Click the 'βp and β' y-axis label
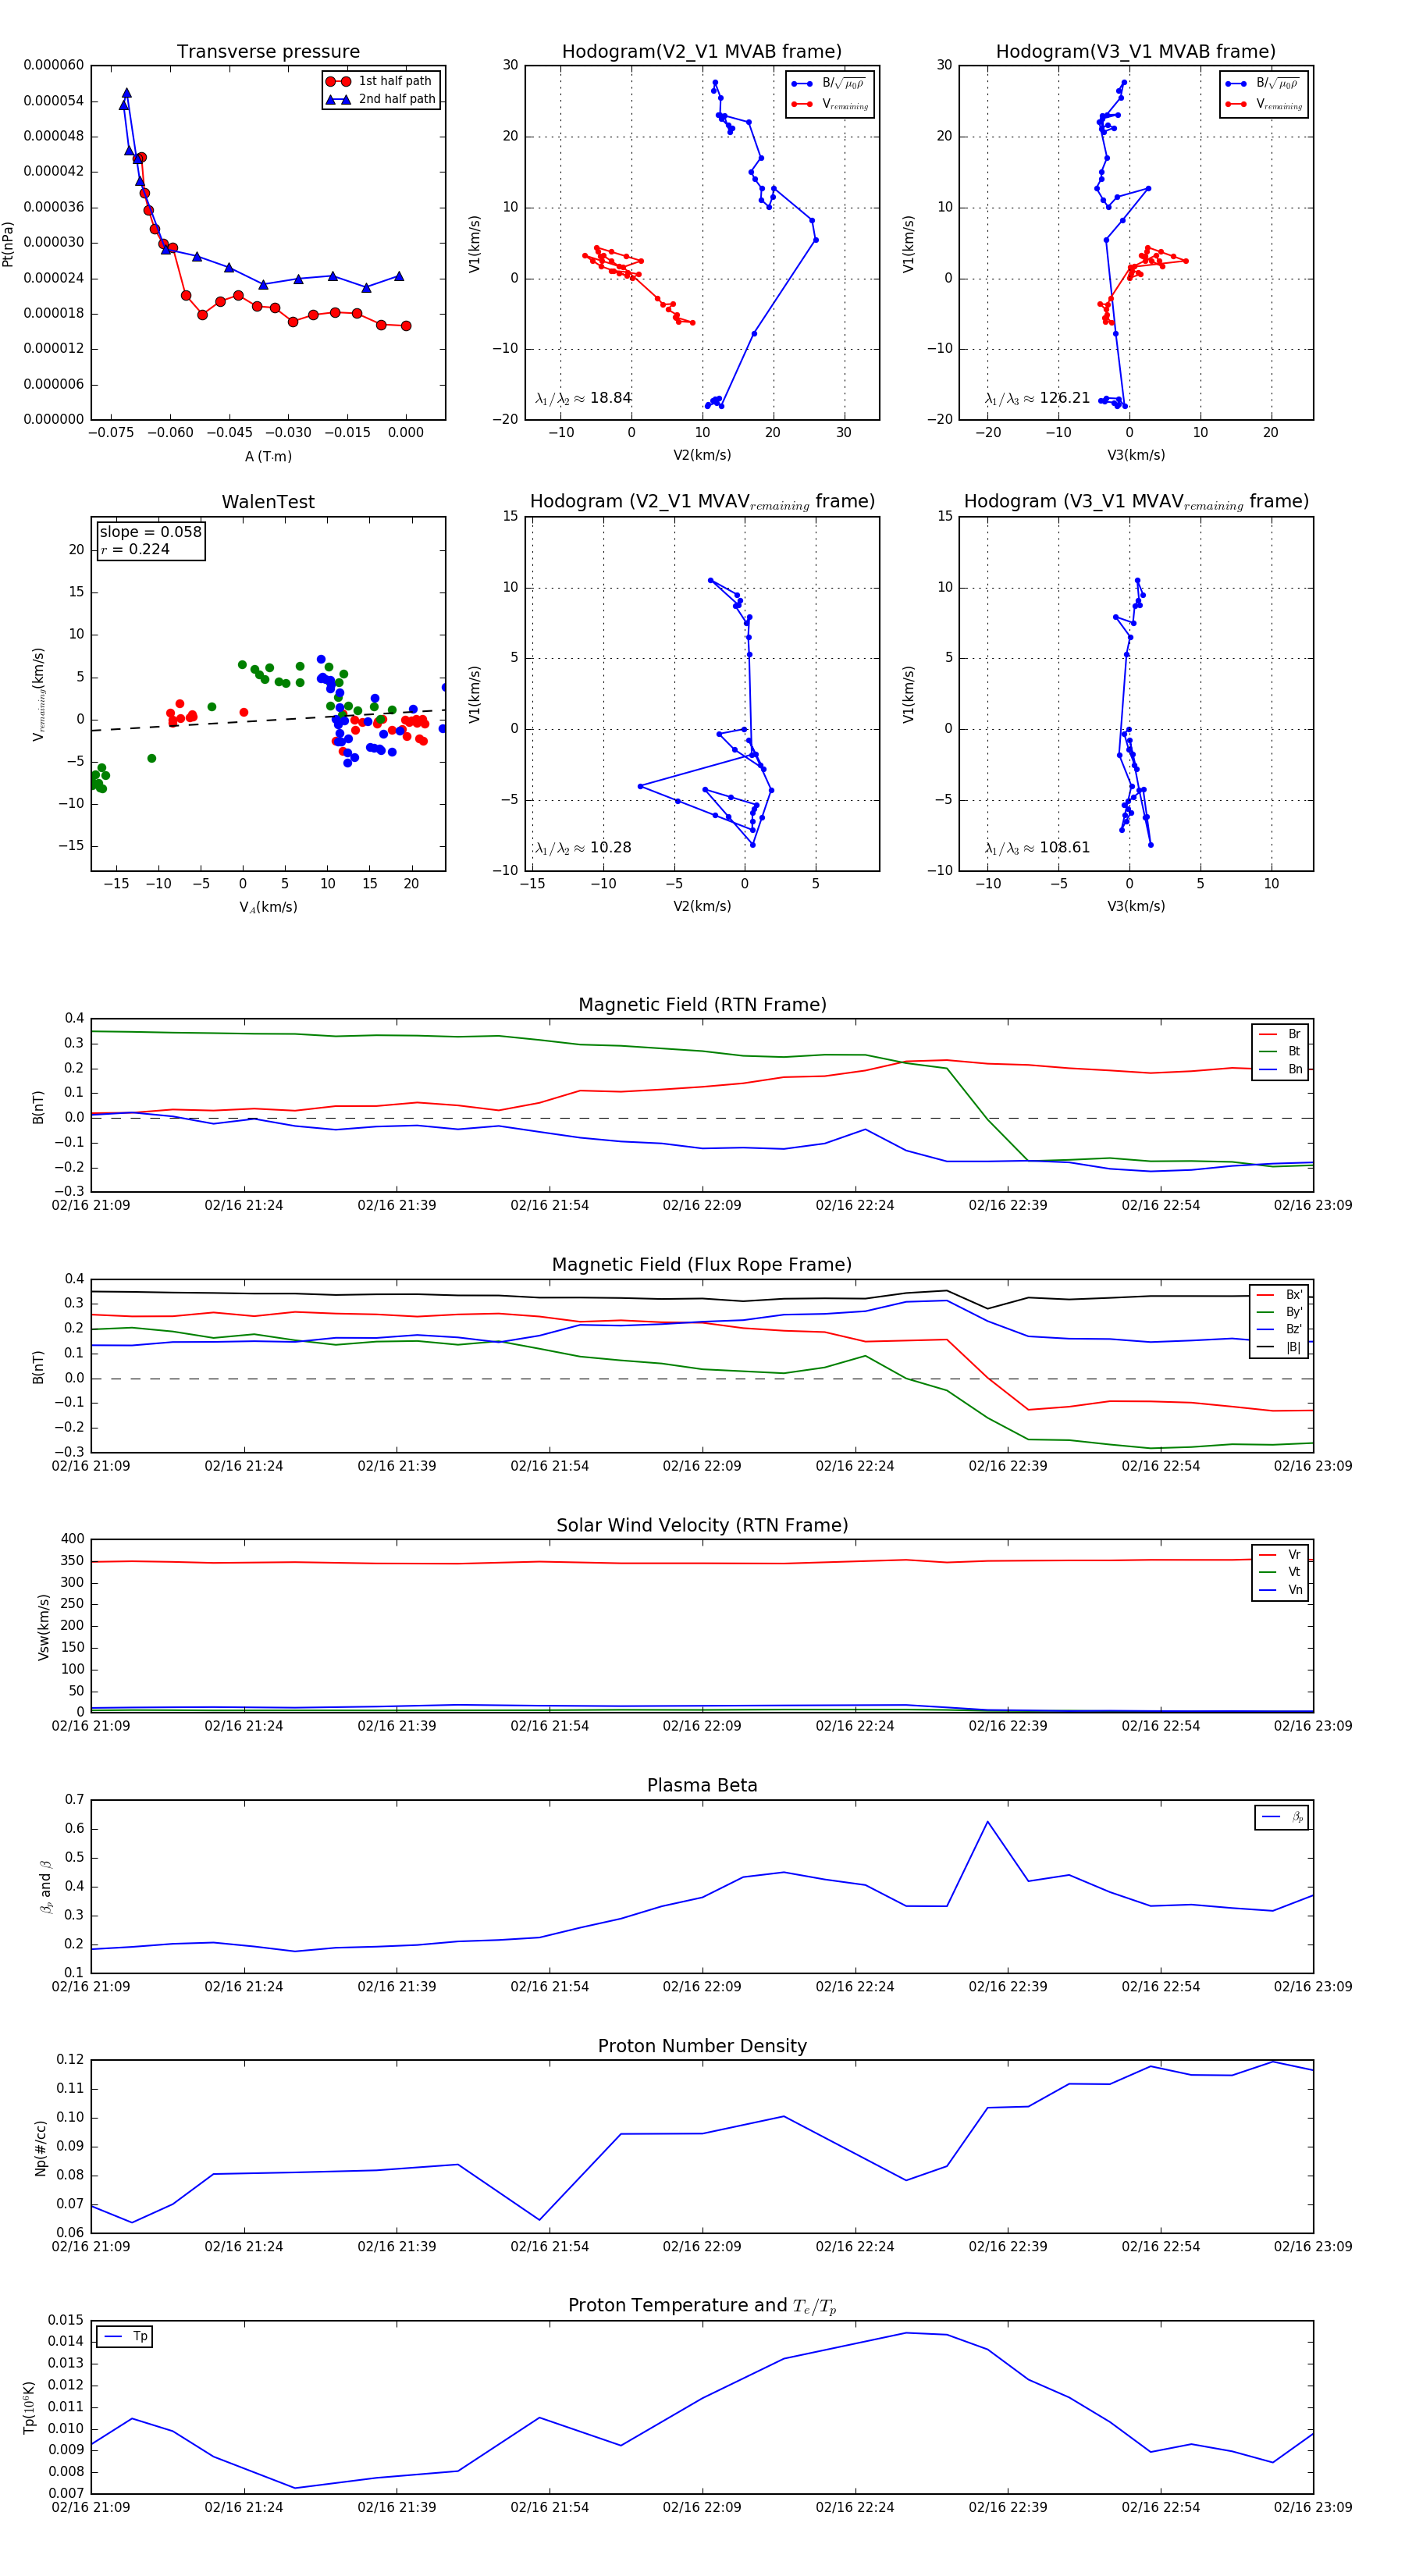Image resolution: width=1405 pixels, height=2576 pixels. point(45,1887)
